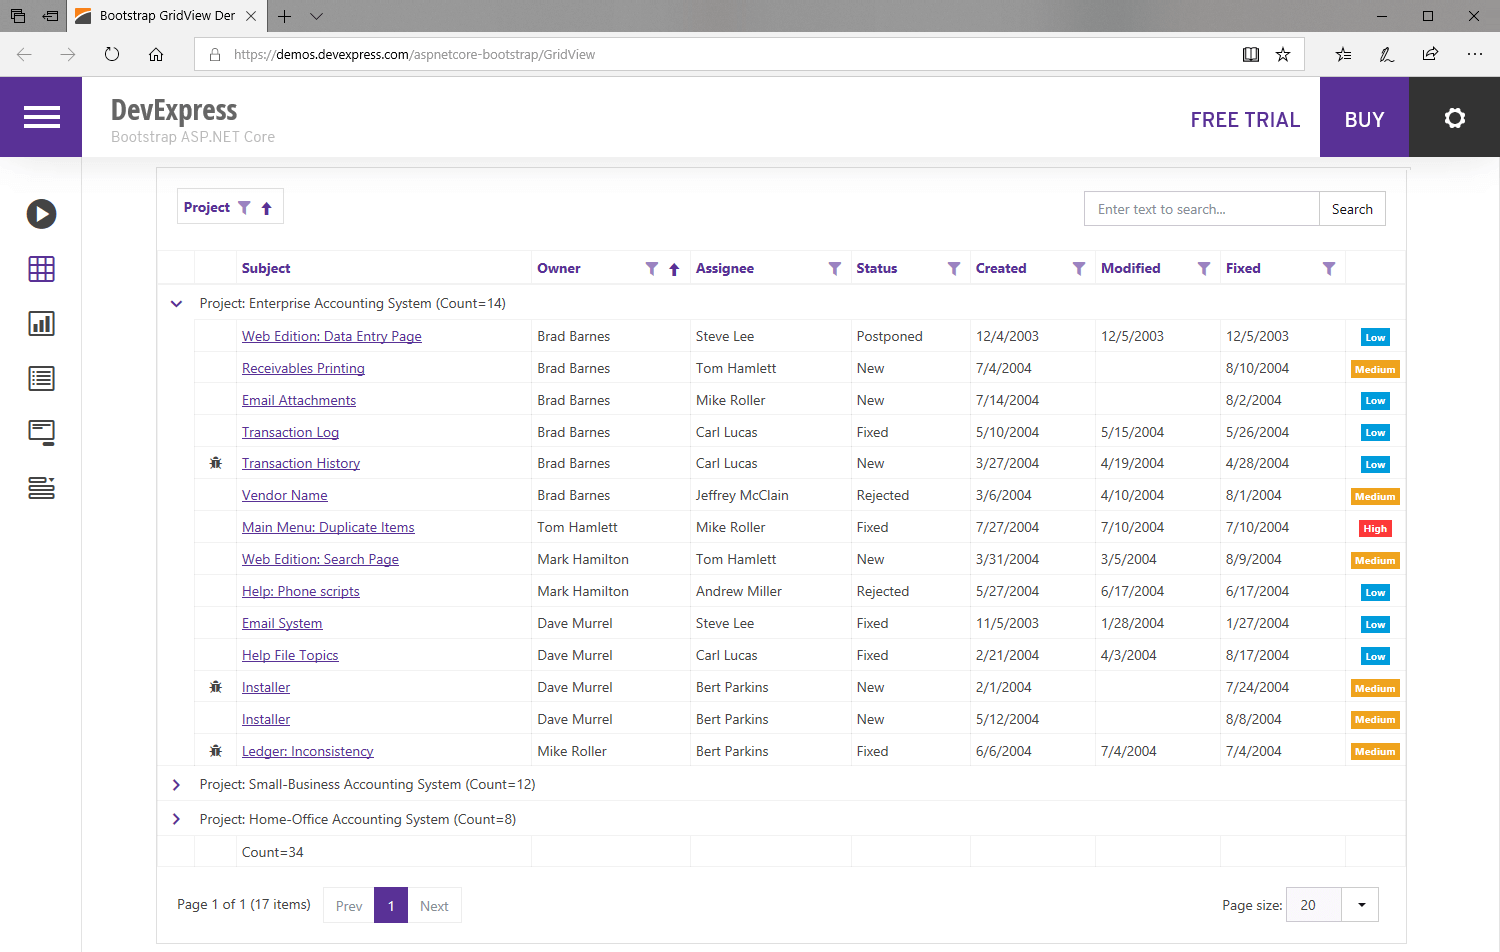This screenshot has width=1500, height=952.
Task: Click the FREE TRIAL menu item
Action: [1245, 120]
